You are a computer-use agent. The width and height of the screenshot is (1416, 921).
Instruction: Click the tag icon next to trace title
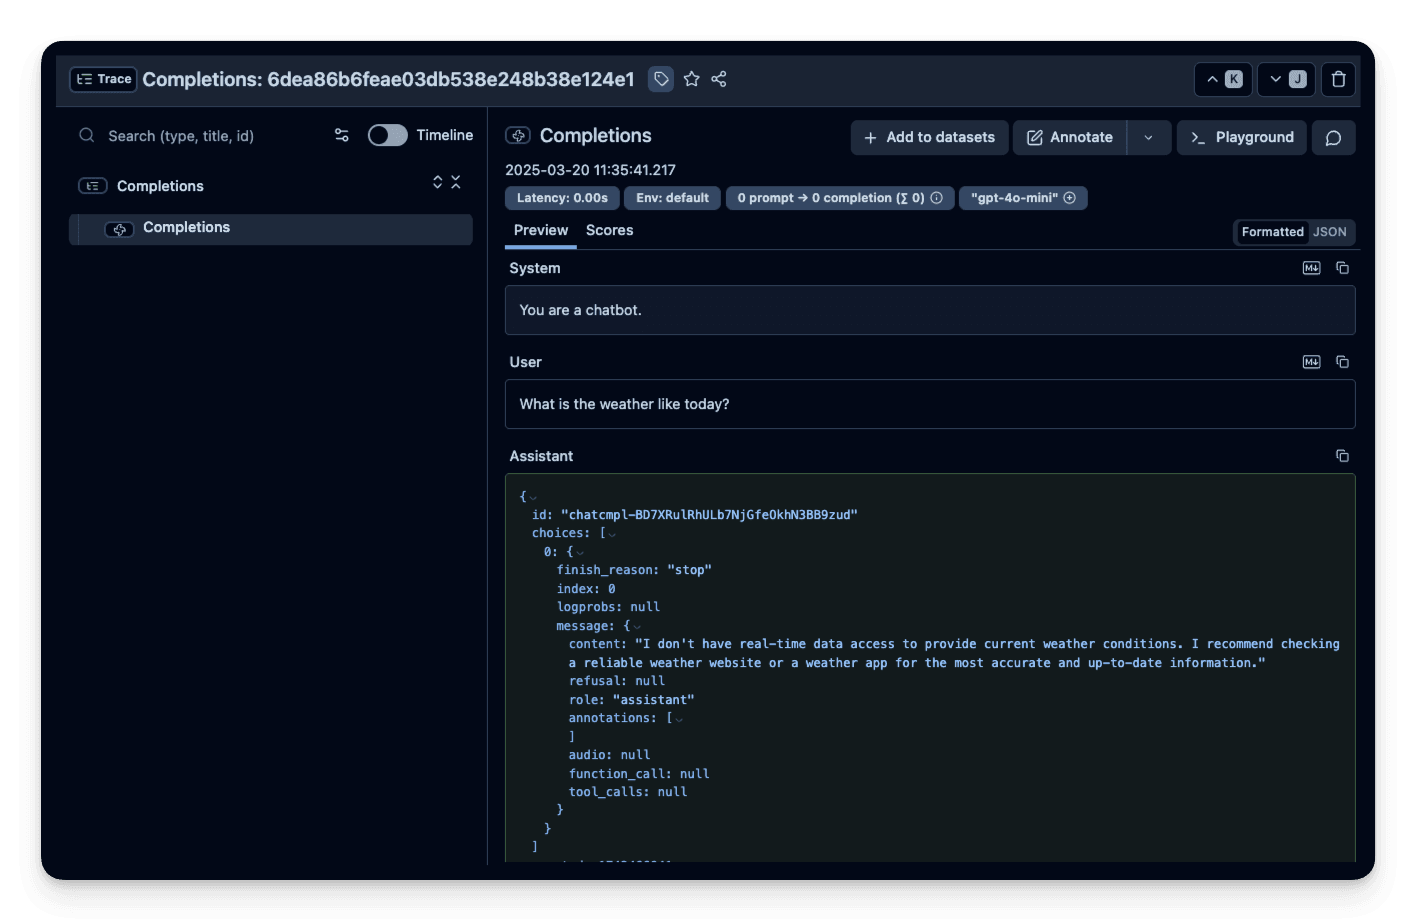[x=660, y=78]
